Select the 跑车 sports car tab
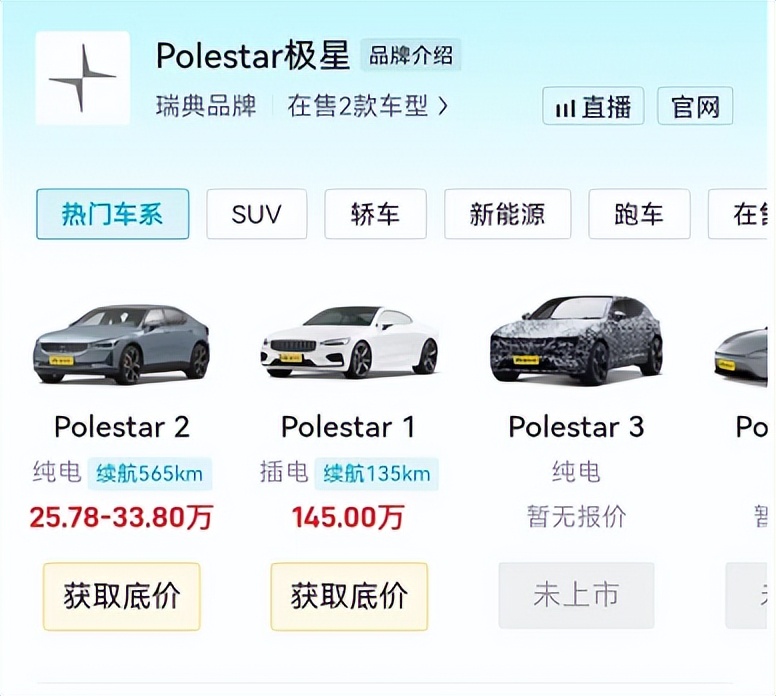 click(639, 214)
